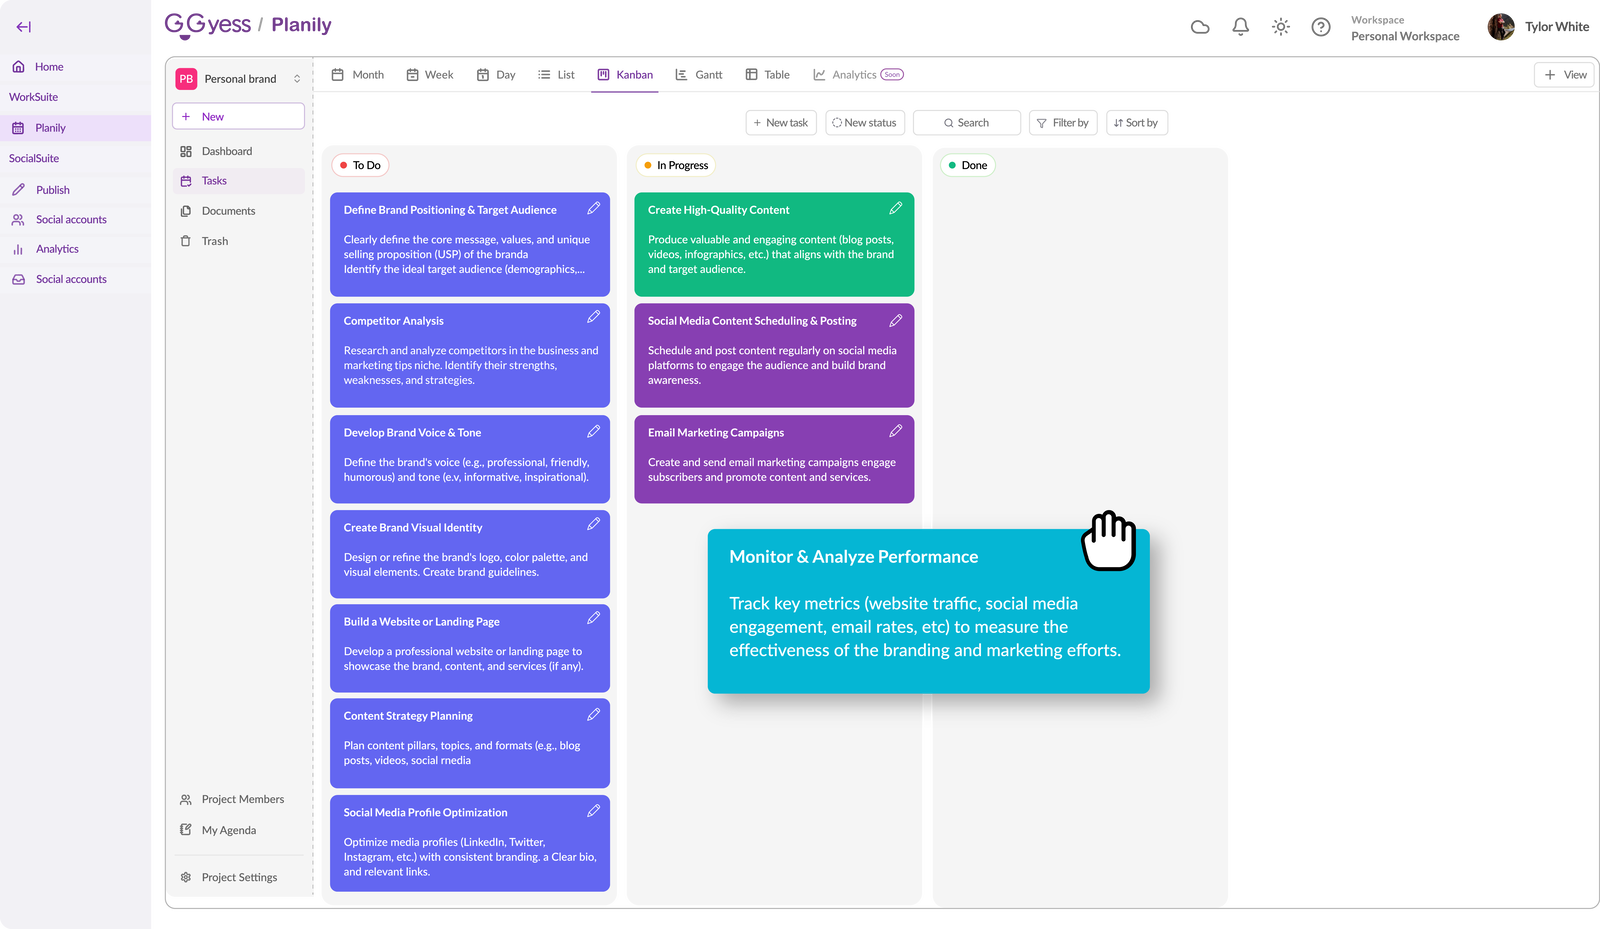1600x929 pixels.
Task: Select Documents in the project menu
Action: (228, 211)
